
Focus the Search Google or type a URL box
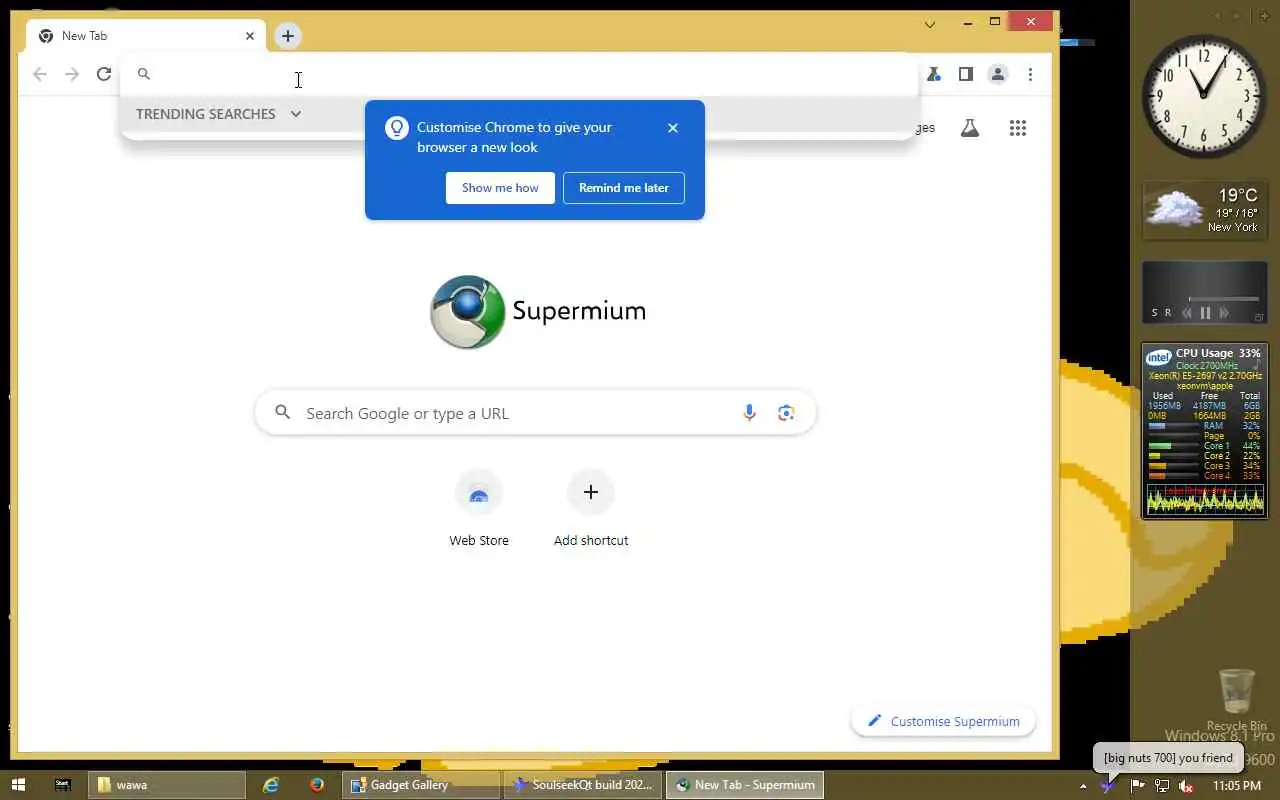536,413
